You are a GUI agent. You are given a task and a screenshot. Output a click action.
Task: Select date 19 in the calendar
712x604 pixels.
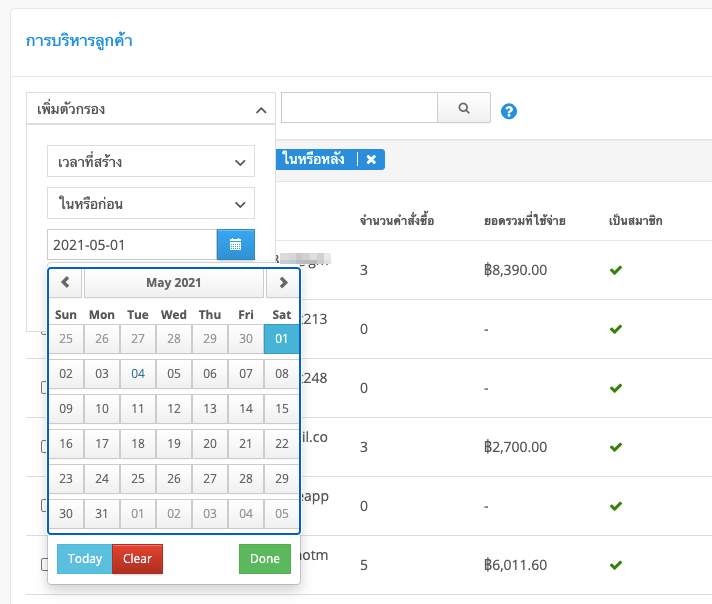point(173,444)
